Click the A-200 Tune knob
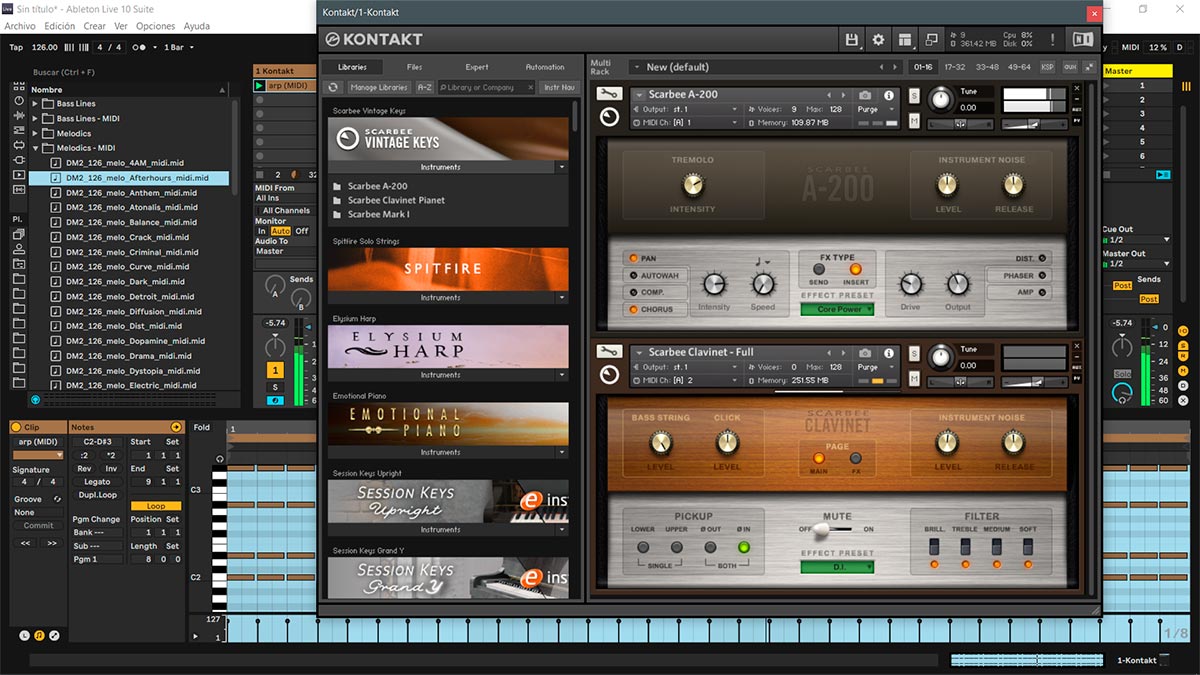 pos(941,99)
